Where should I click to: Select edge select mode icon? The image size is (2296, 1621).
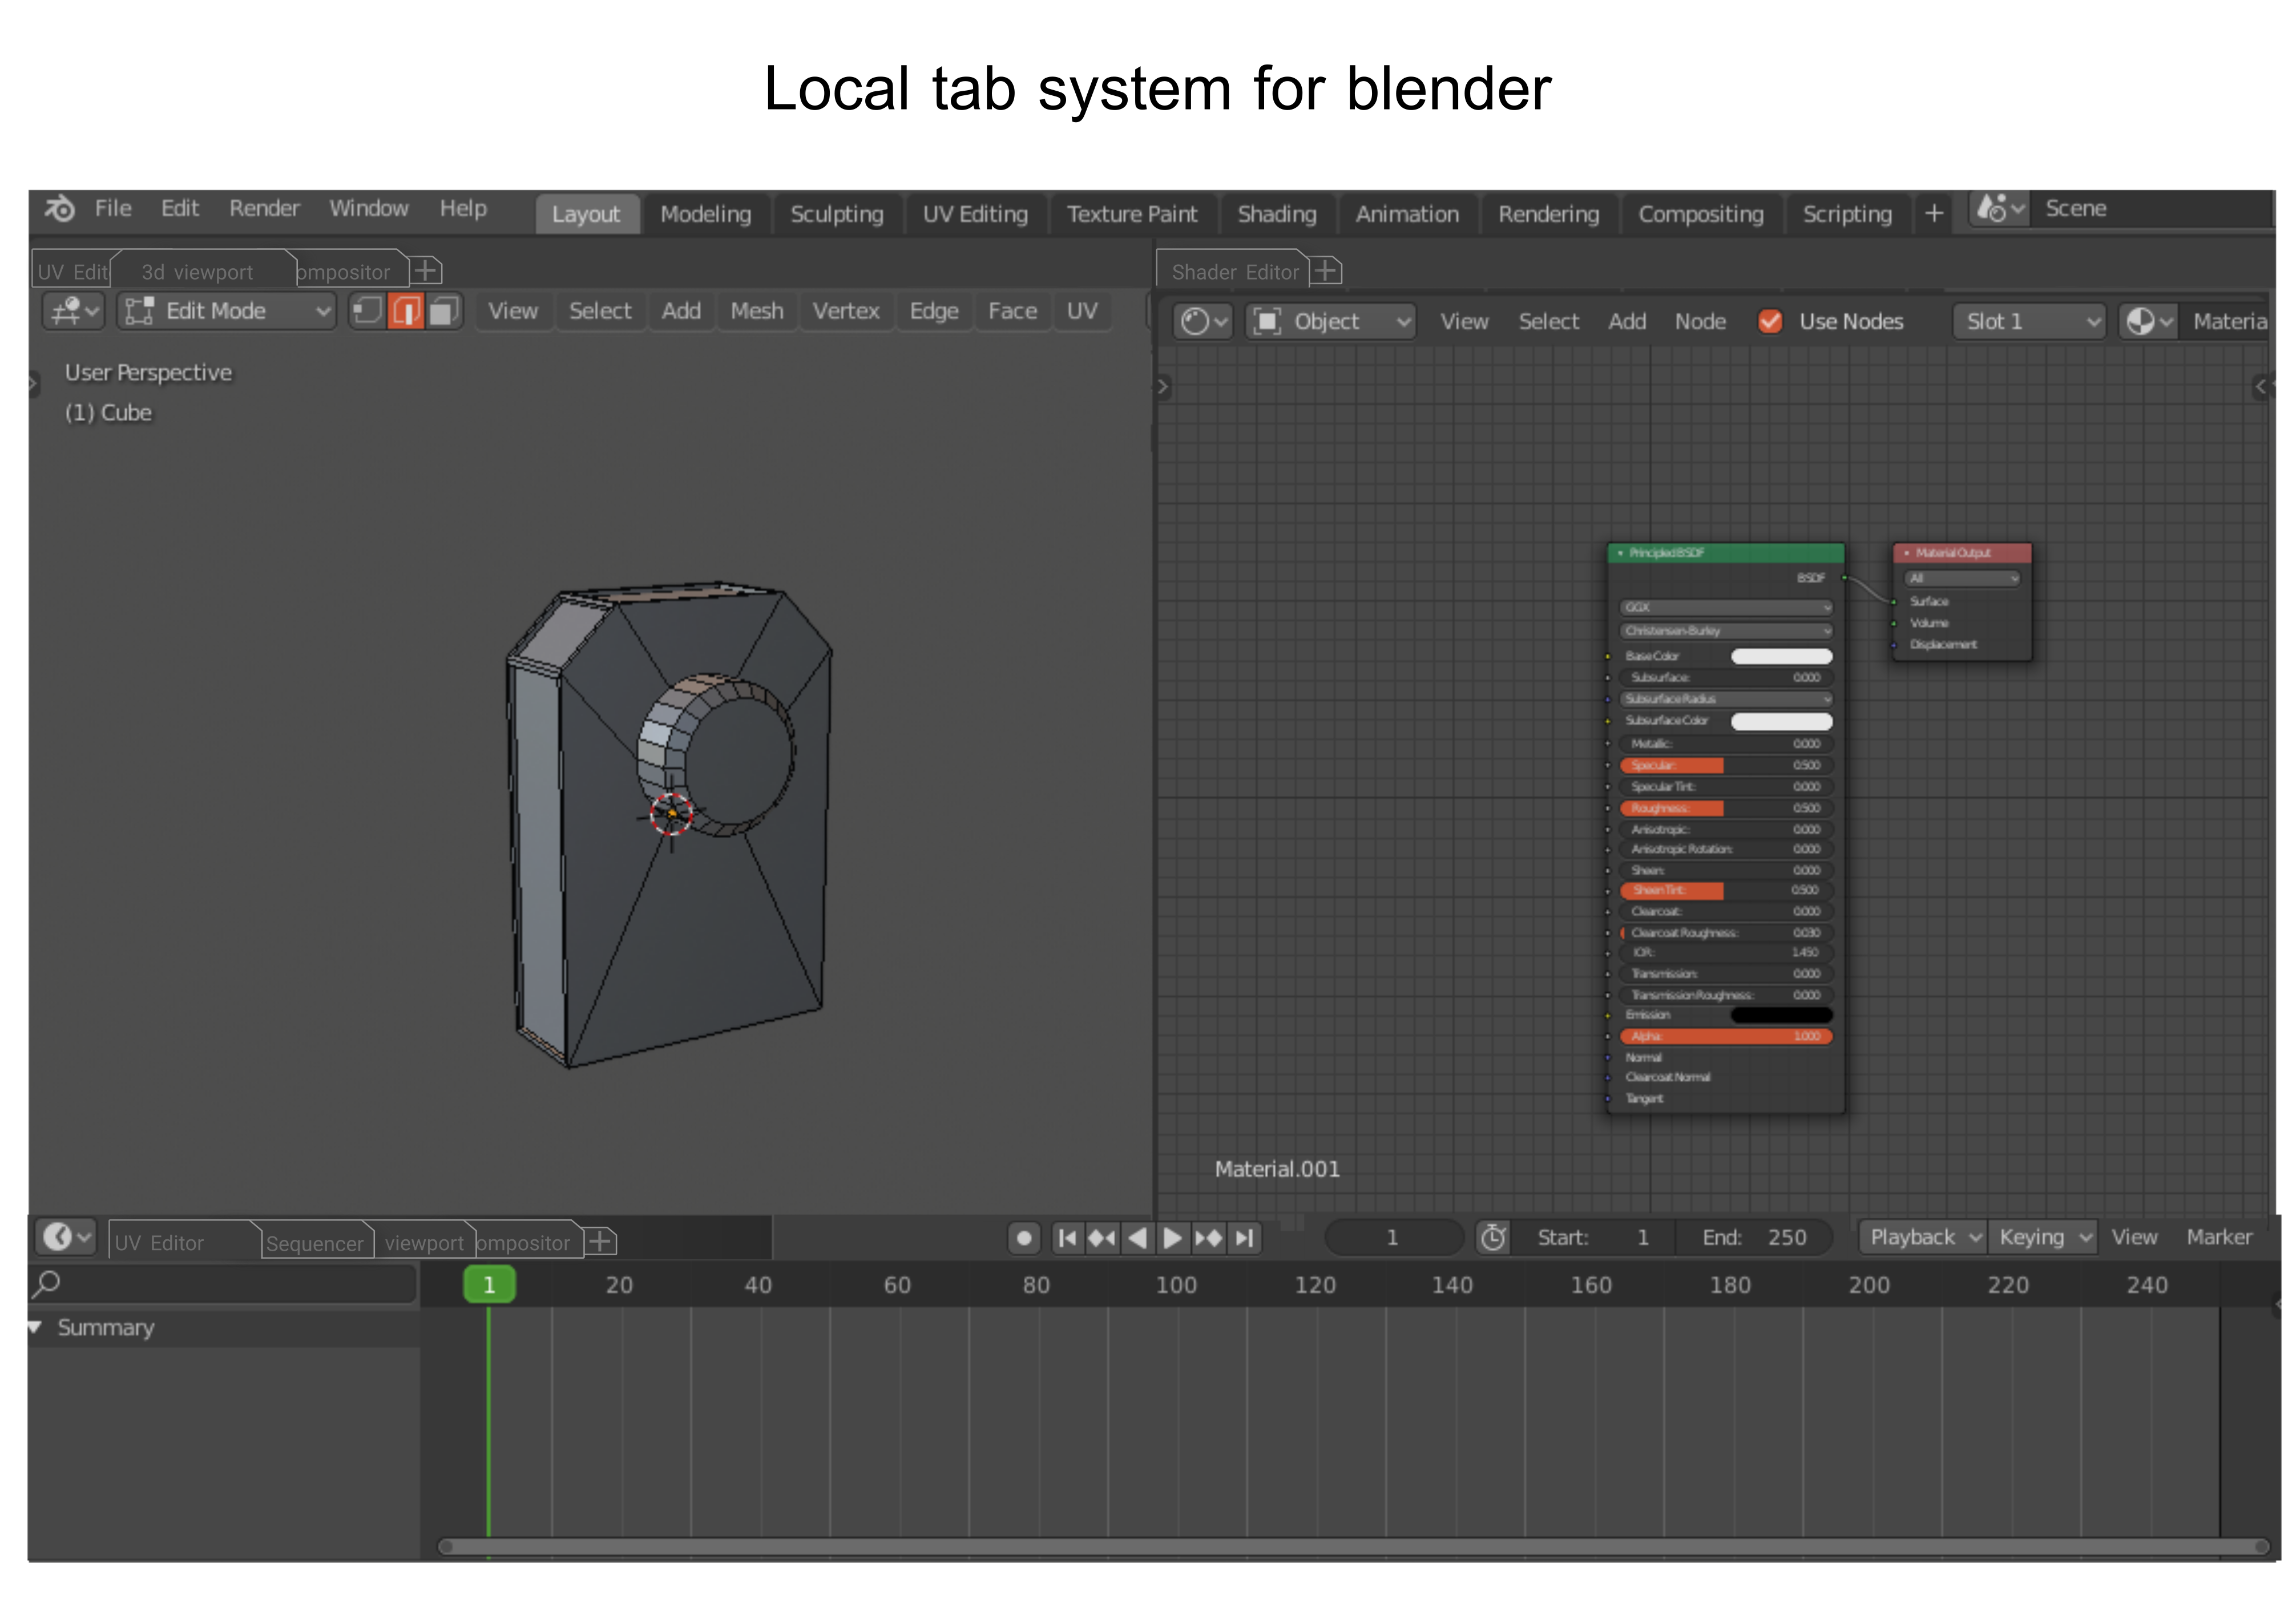[x=406, y=311]
